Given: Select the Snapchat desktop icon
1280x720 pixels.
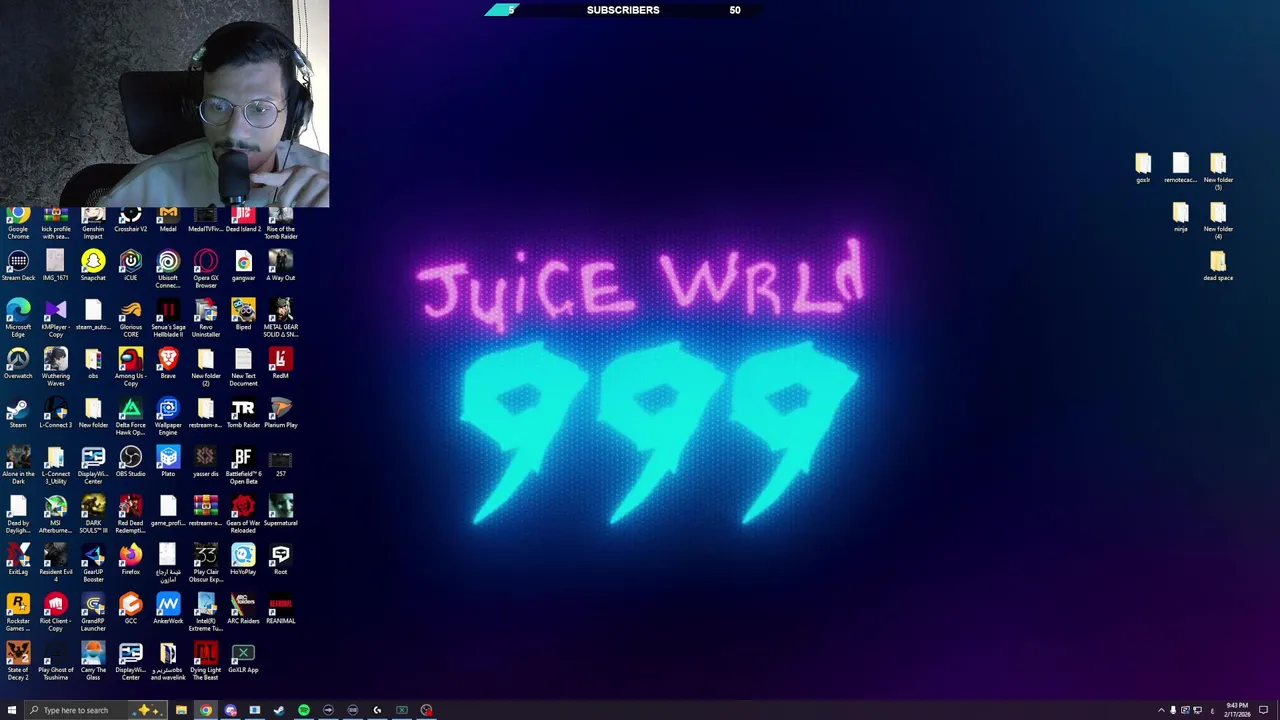Looking at the screenshot, I should coord(93,266).
